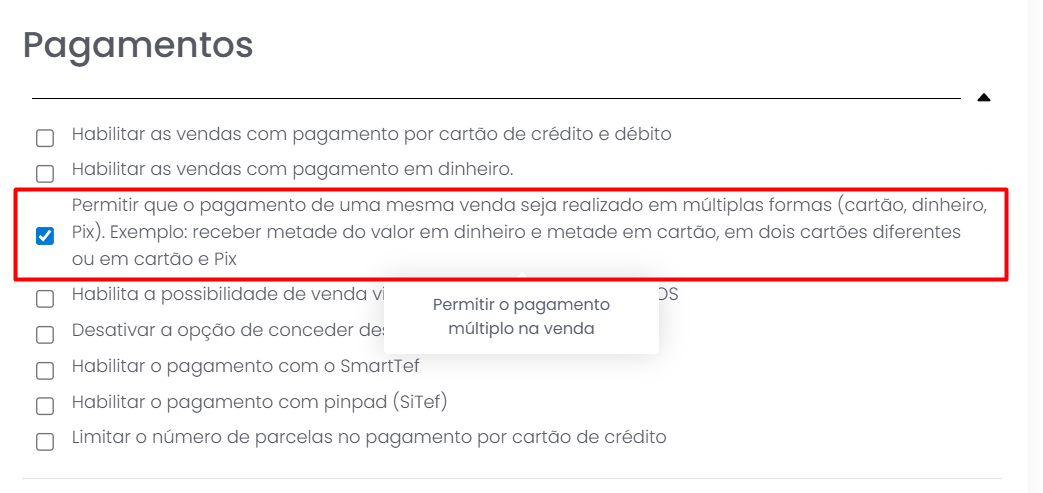Enable credit and debit card sales checkbox
1043x493 pixels.
pos(45,138)
